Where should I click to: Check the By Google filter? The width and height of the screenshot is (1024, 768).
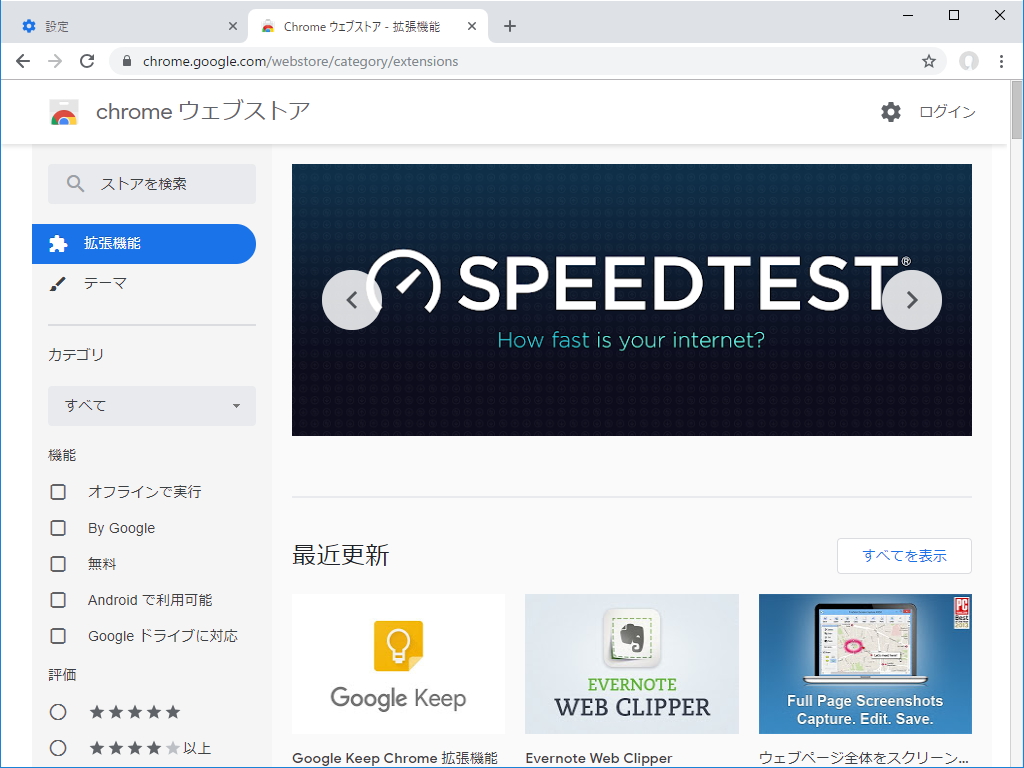58,528
